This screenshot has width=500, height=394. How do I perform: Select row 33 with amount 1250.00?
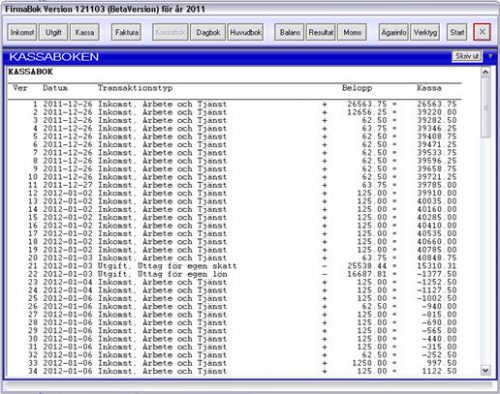click(235, 363)
